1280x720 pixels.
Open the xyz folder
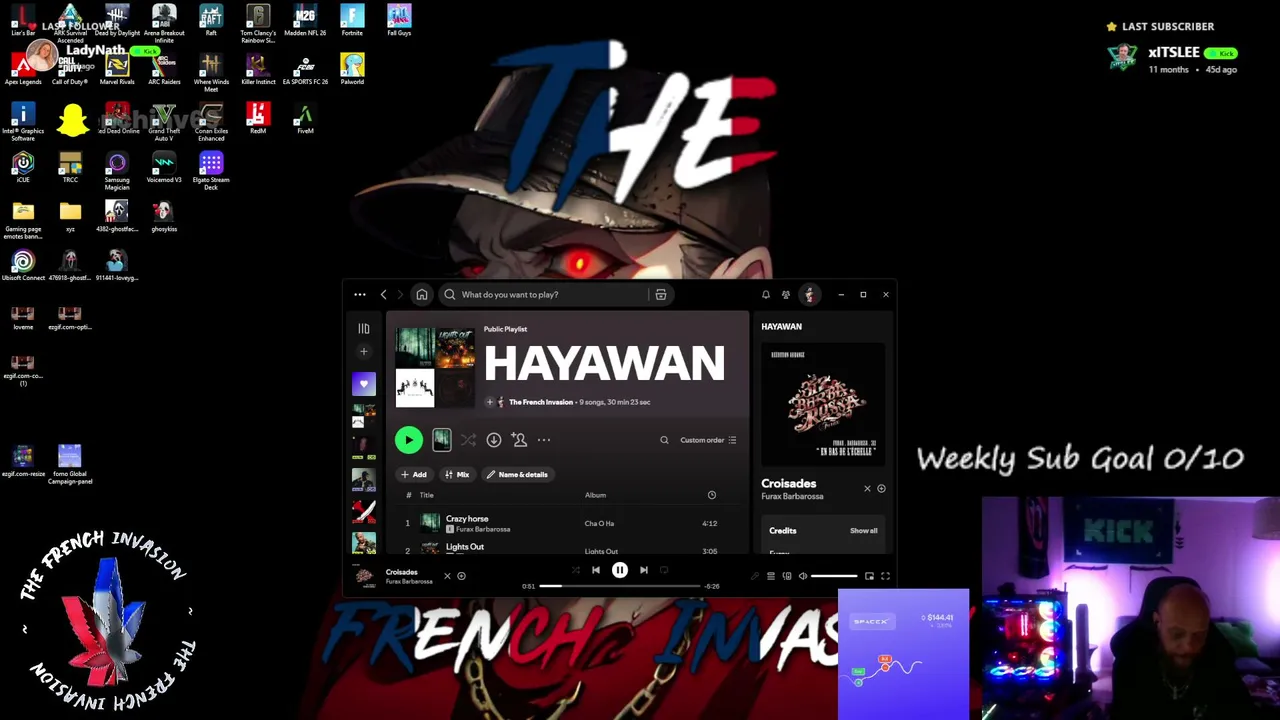(70, 216)
